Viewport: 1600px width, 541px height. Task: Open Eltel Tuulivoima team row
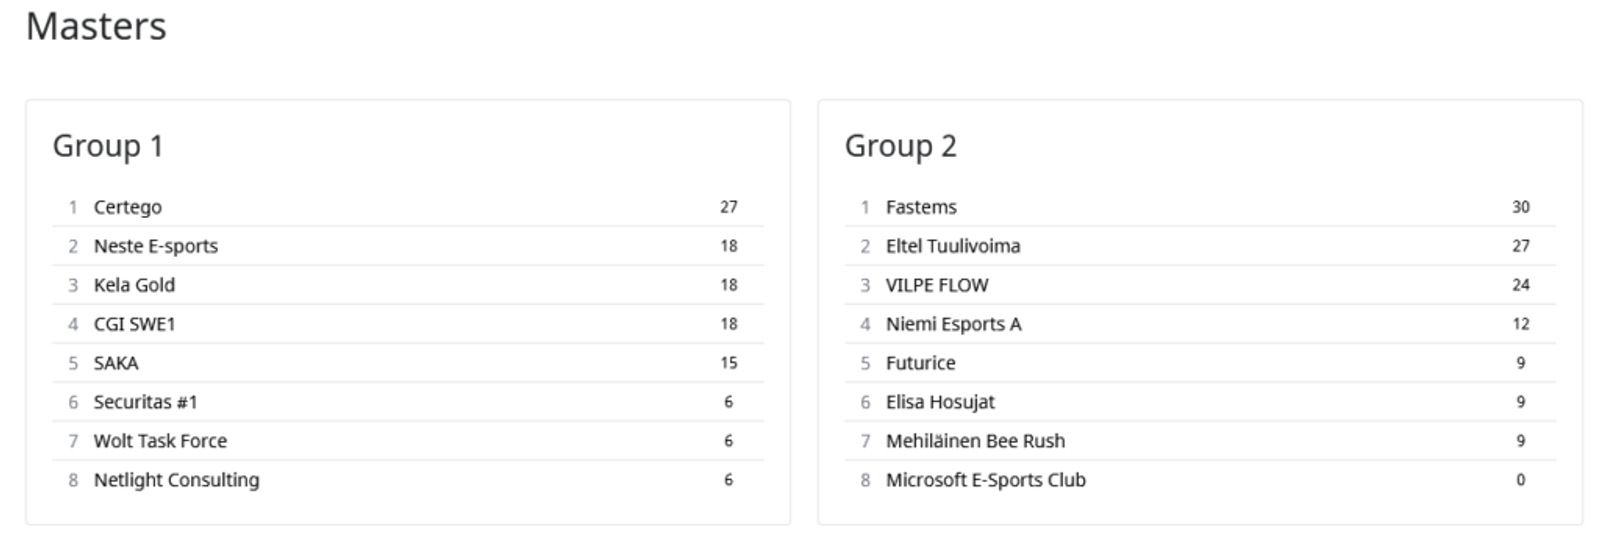click(953, 246)
